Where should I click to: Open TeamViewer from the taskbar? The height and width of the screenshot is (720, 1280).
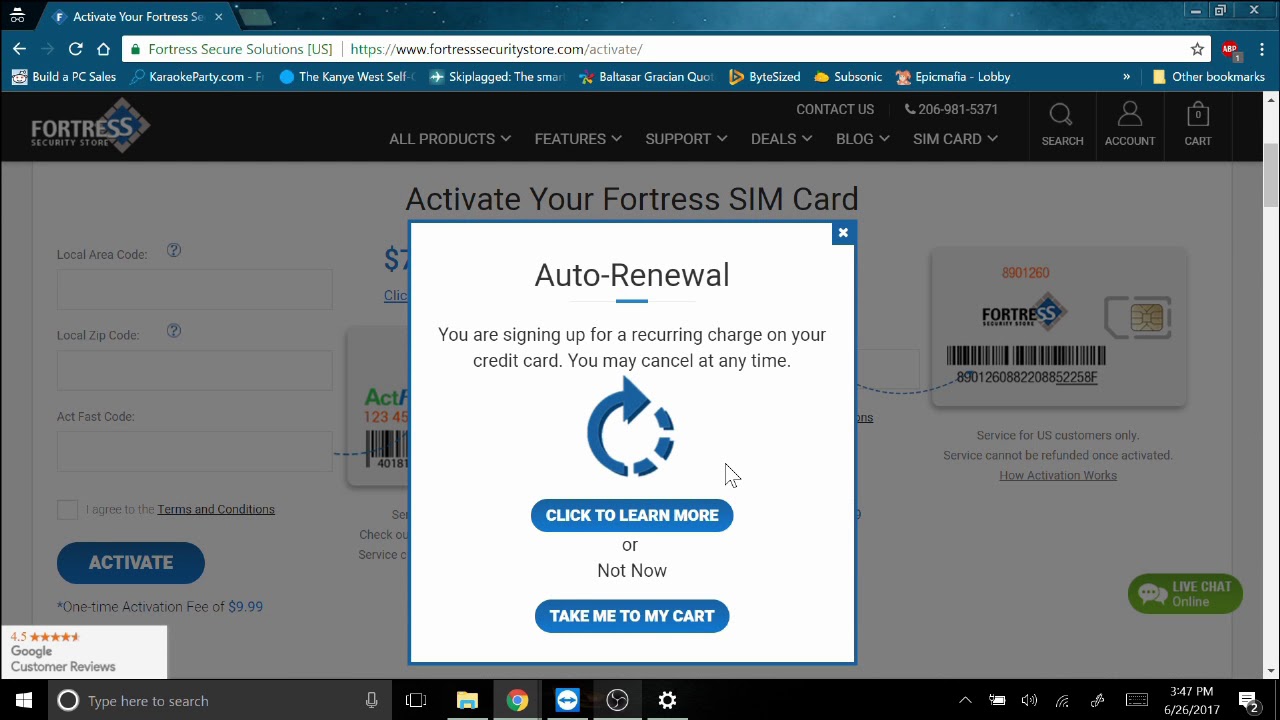[x=567, y=700]
